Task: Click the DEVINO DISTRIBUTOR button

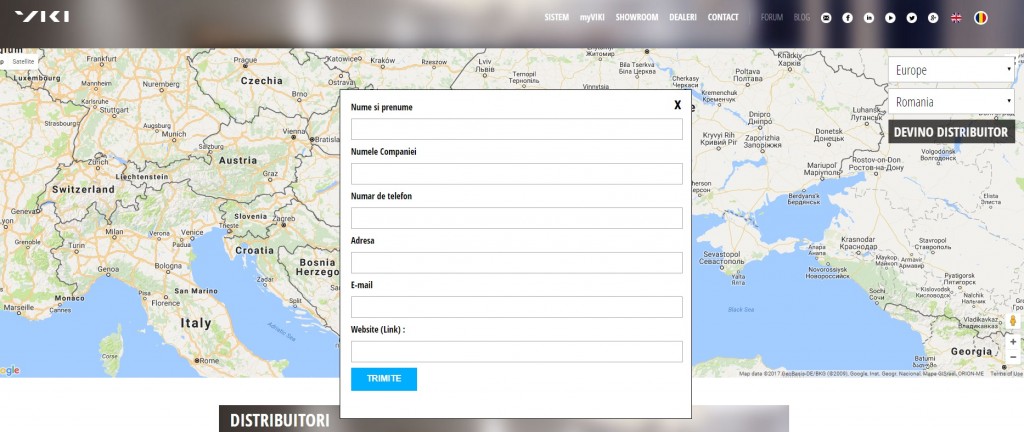Action: click(950, 132)
